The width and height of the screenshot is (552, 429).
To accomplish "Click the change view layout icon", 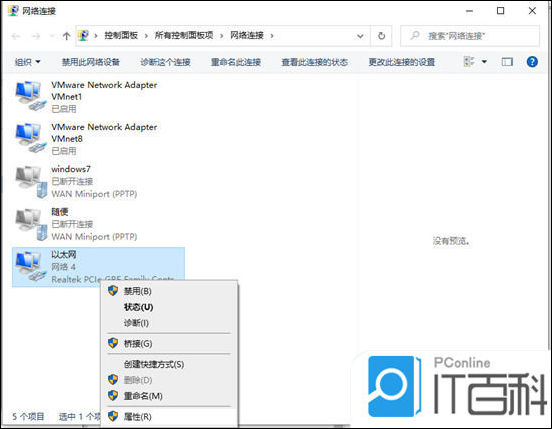I will tap(469, 62).
